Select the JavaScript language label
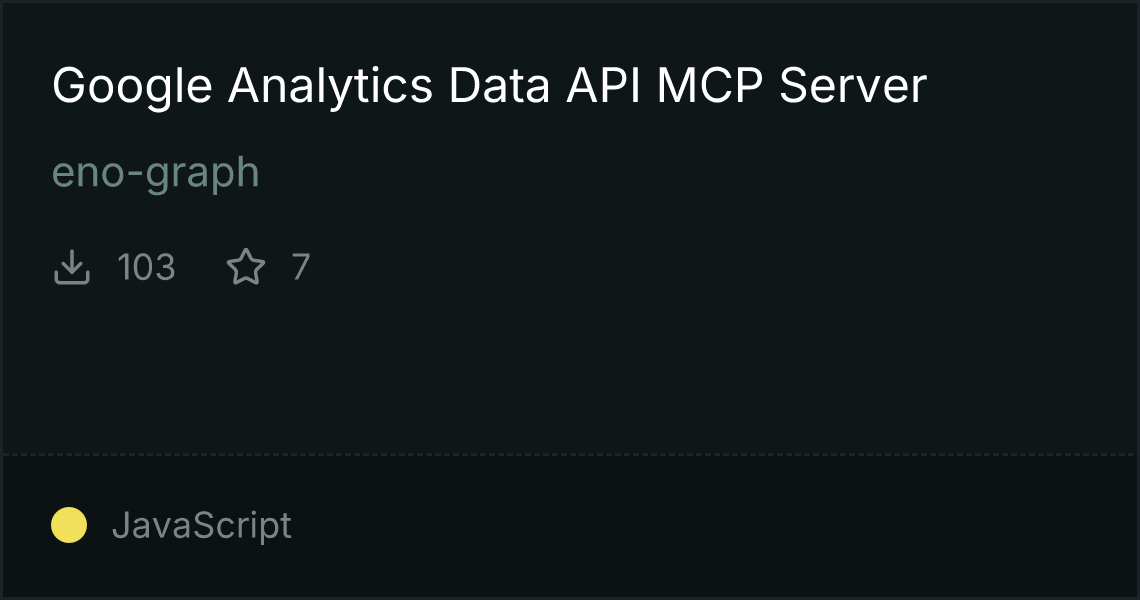 point(202,525)
